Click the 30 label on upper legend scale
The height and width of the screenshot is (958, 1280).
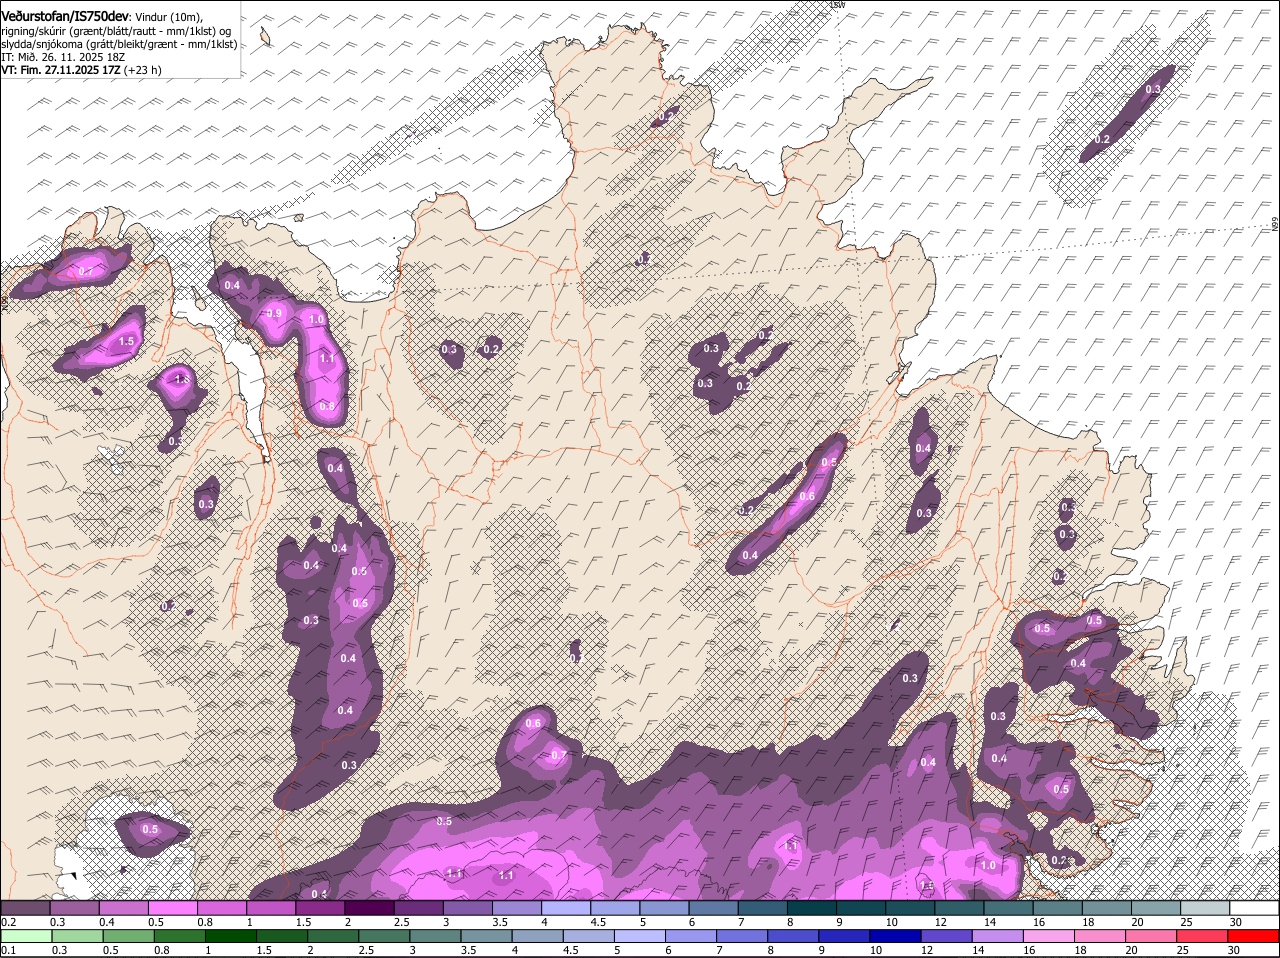coord(1236,922)
